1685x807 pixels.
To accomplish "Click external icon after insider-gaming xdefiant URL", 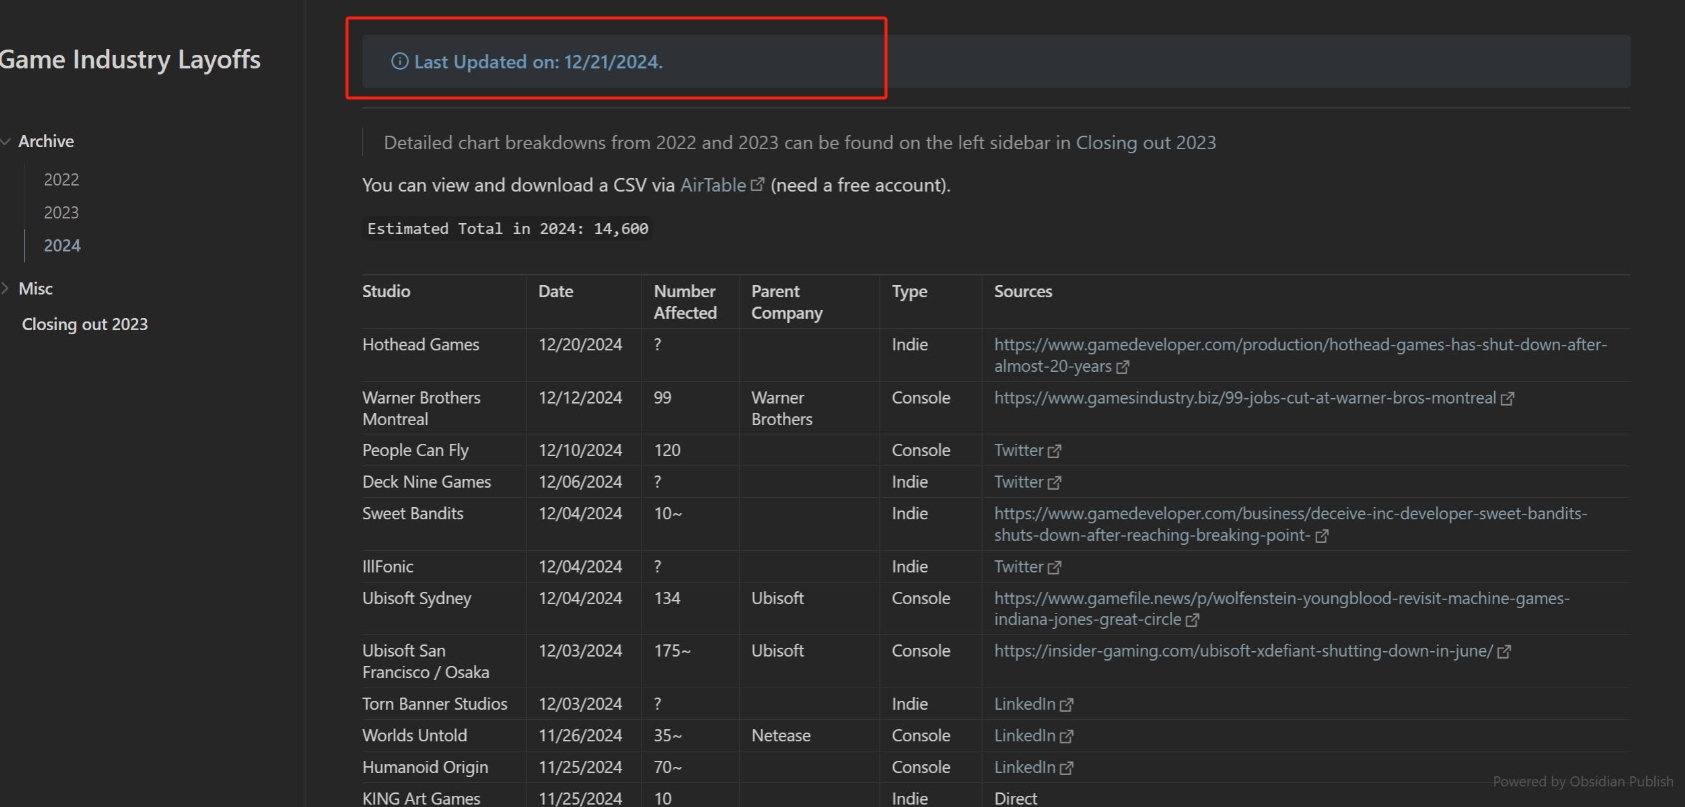I will point(1504,651).
